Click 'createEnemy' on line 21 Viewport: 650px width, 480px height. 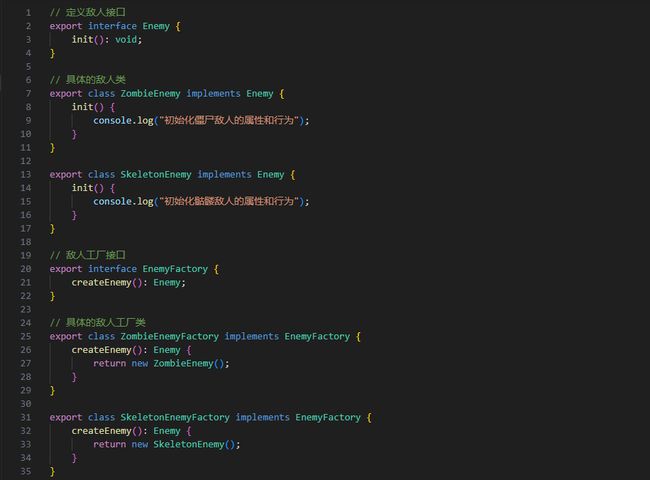pyautogui.click(x=102, y=282)
